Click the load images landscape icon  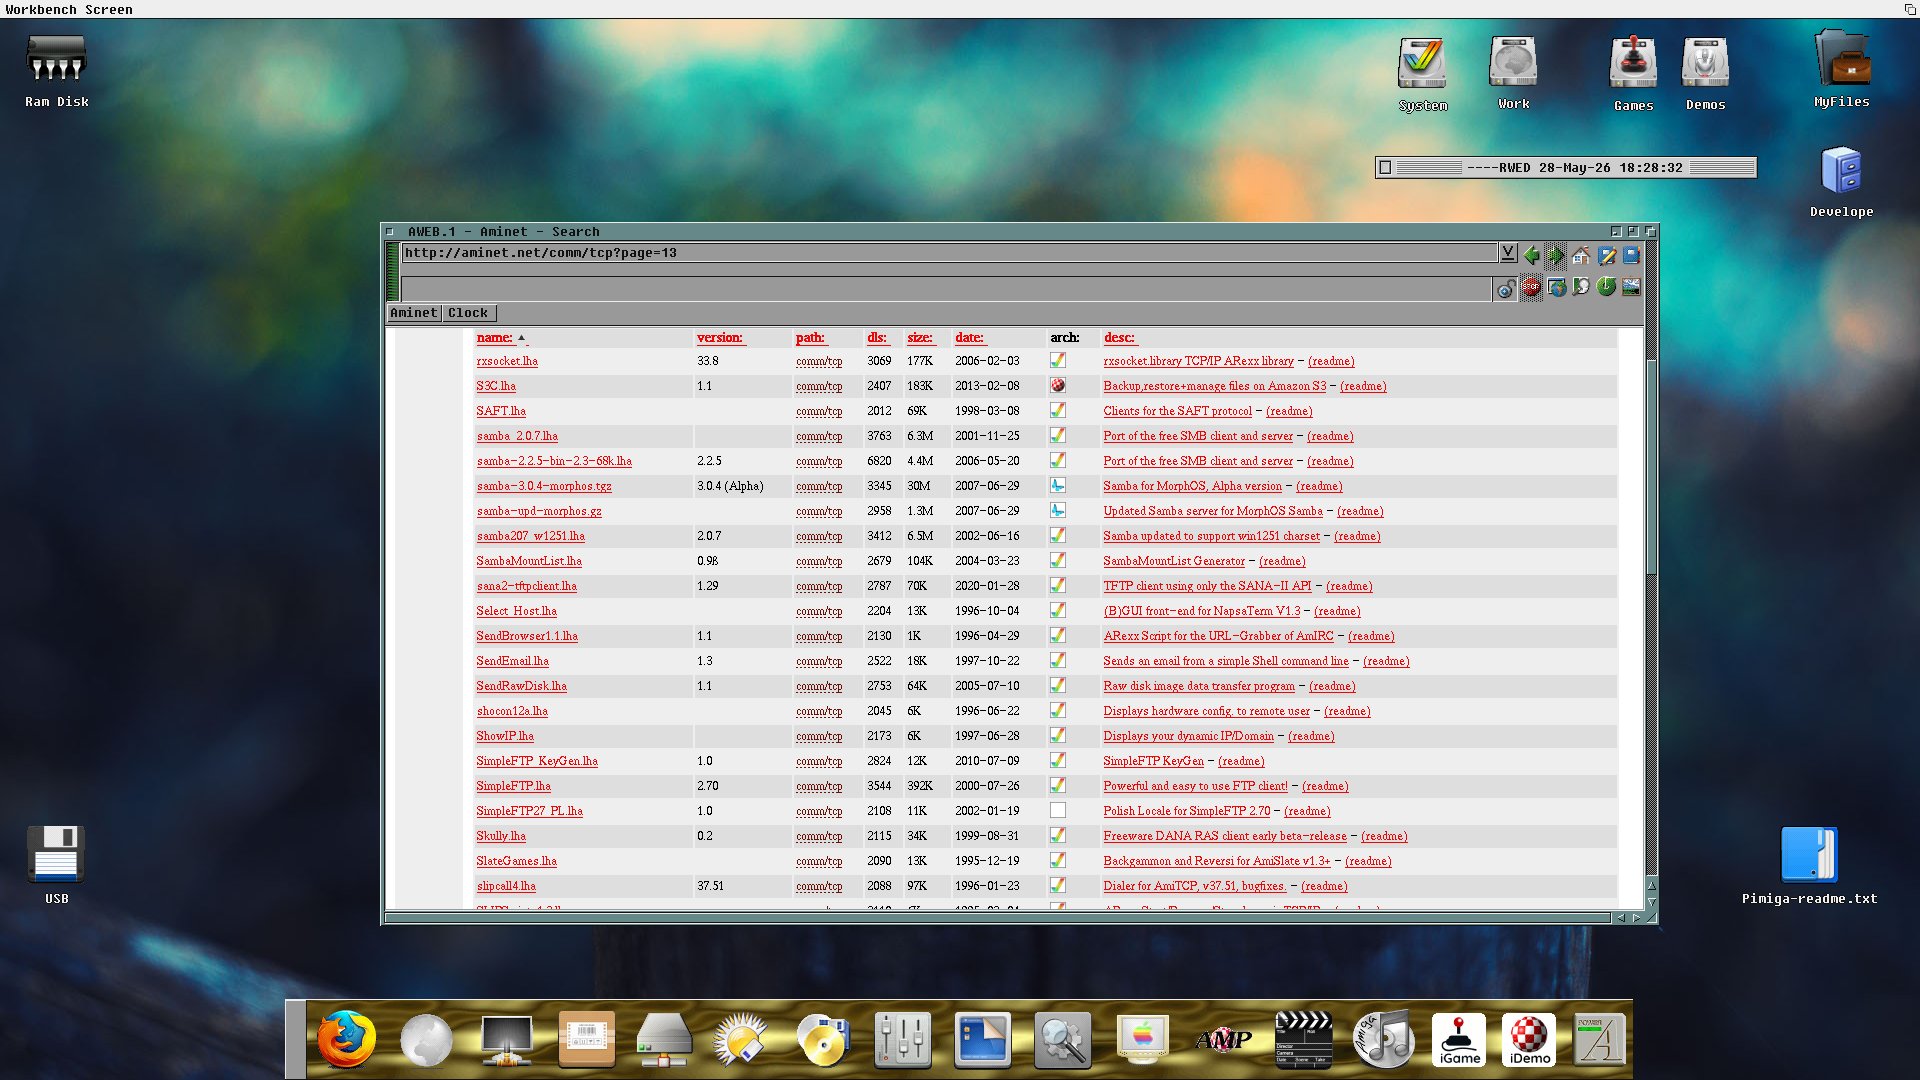(x=1631, y=288)
